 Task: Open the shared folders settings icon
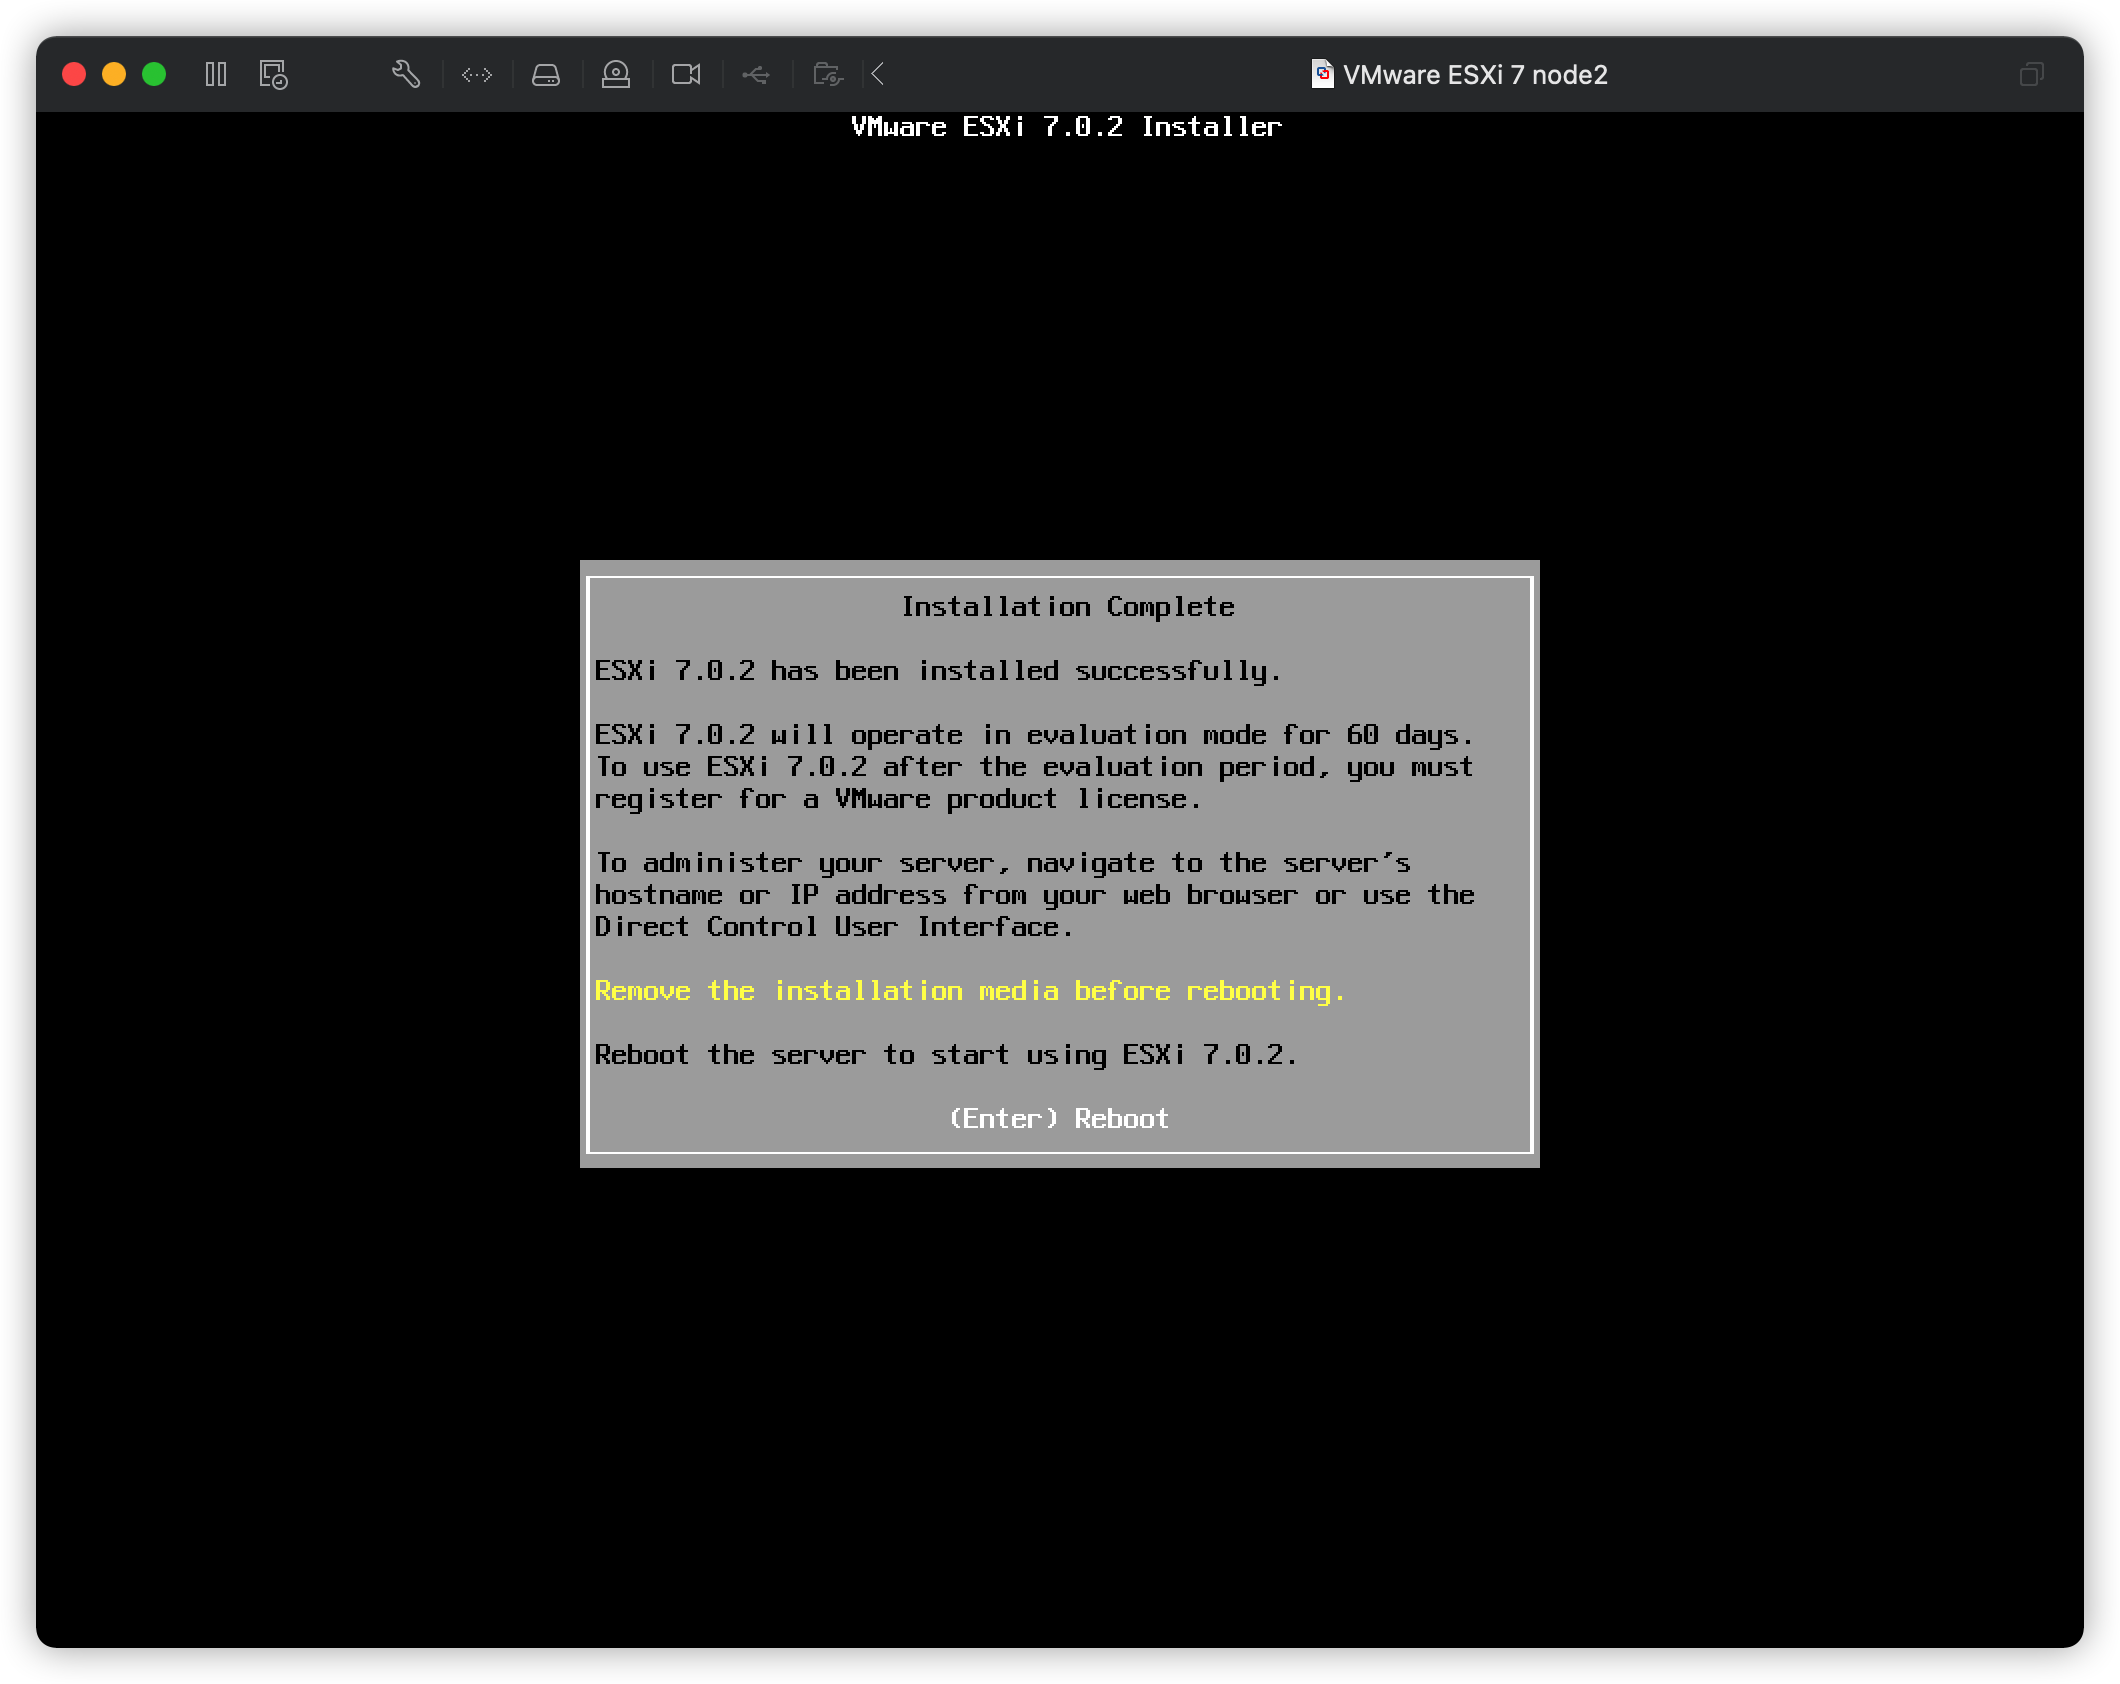[x=826, y=74]
